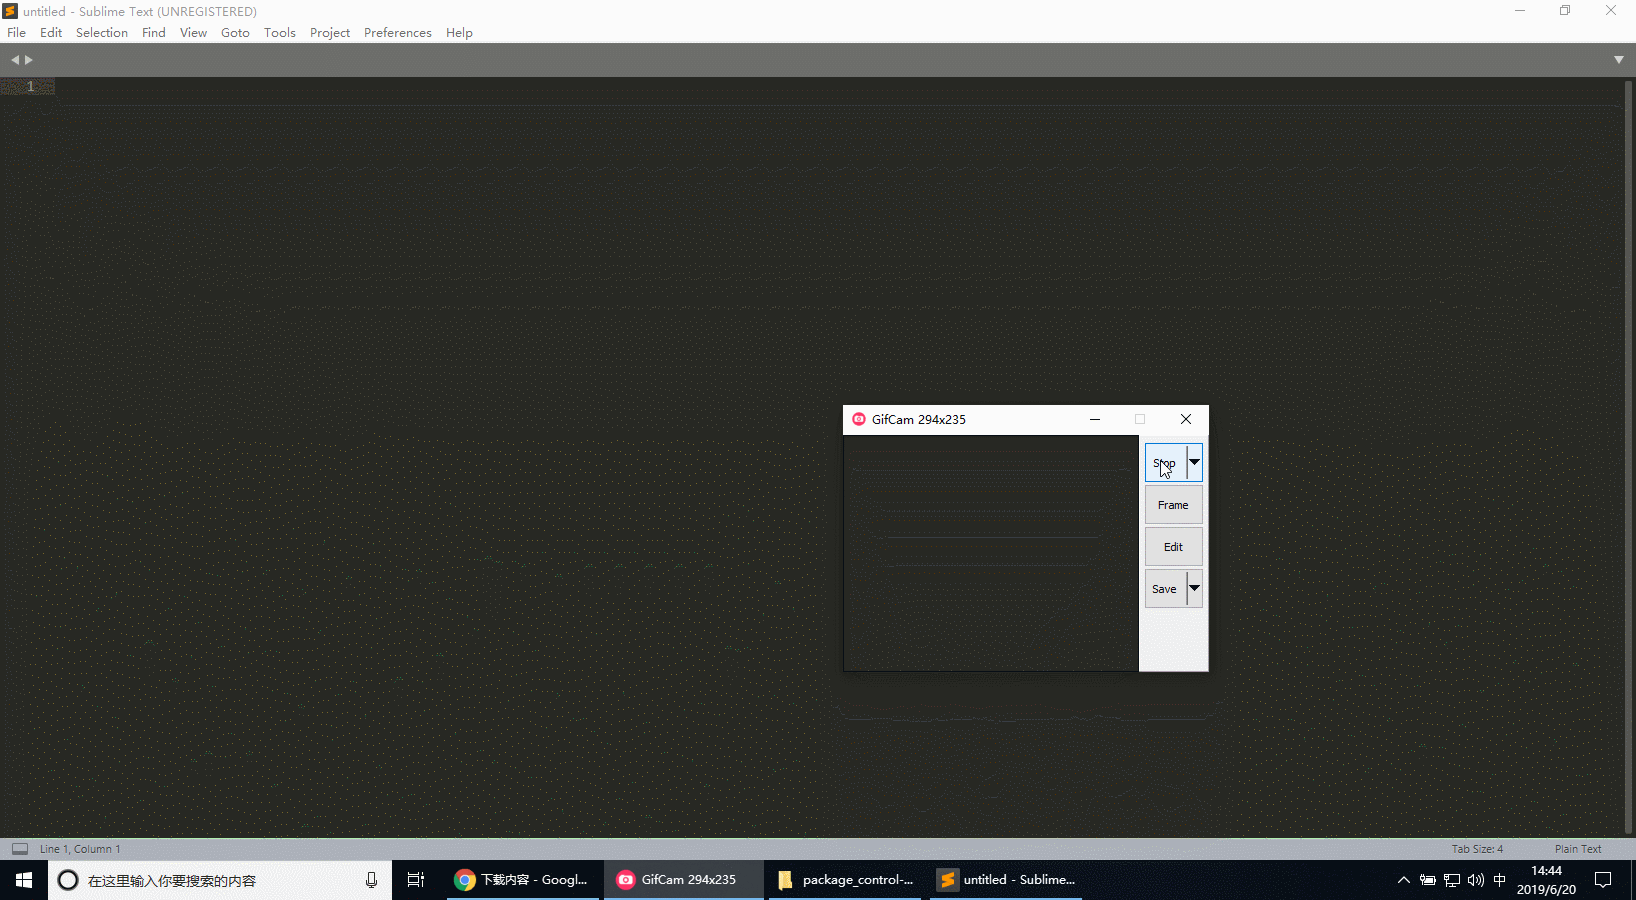
Task: Open the File menu in Sublime Text
Action: (x=16, y=33)
